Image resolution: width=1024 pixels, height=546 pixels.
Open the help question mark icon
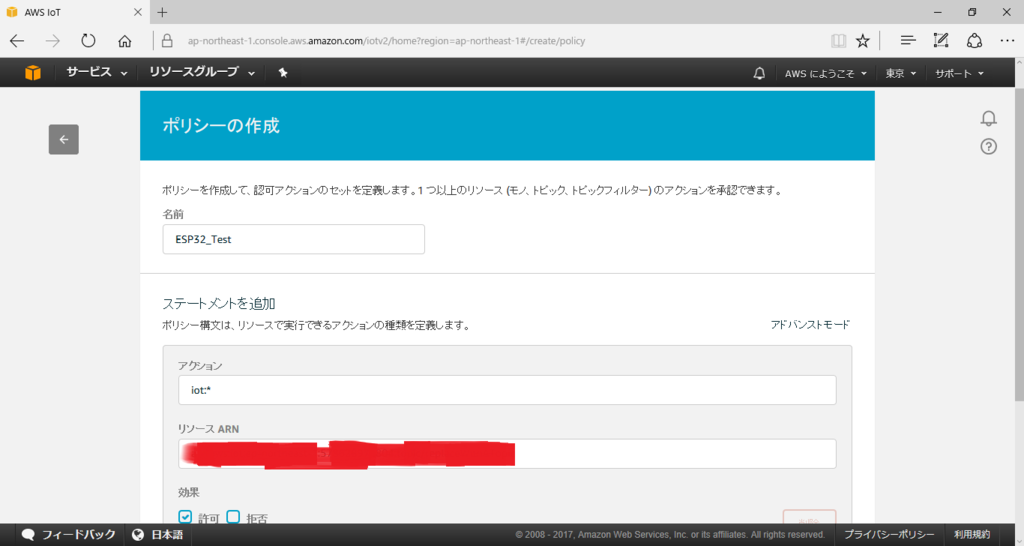[989, 146]
